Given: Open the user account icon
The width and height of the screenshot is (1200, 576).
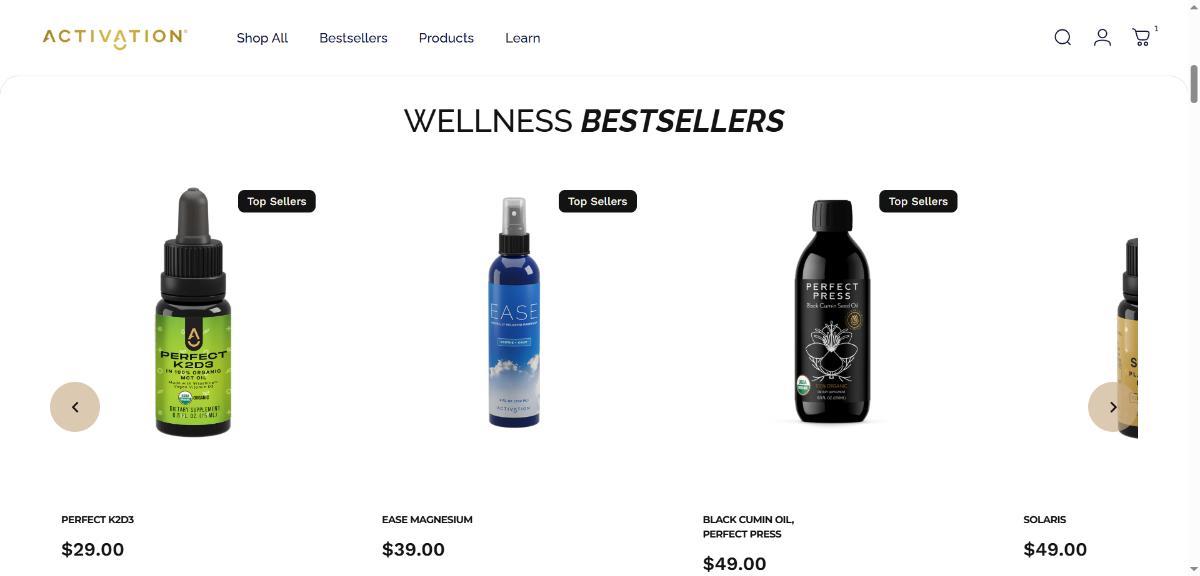Looking at the screenshot, I should [x=1102, y=38].
